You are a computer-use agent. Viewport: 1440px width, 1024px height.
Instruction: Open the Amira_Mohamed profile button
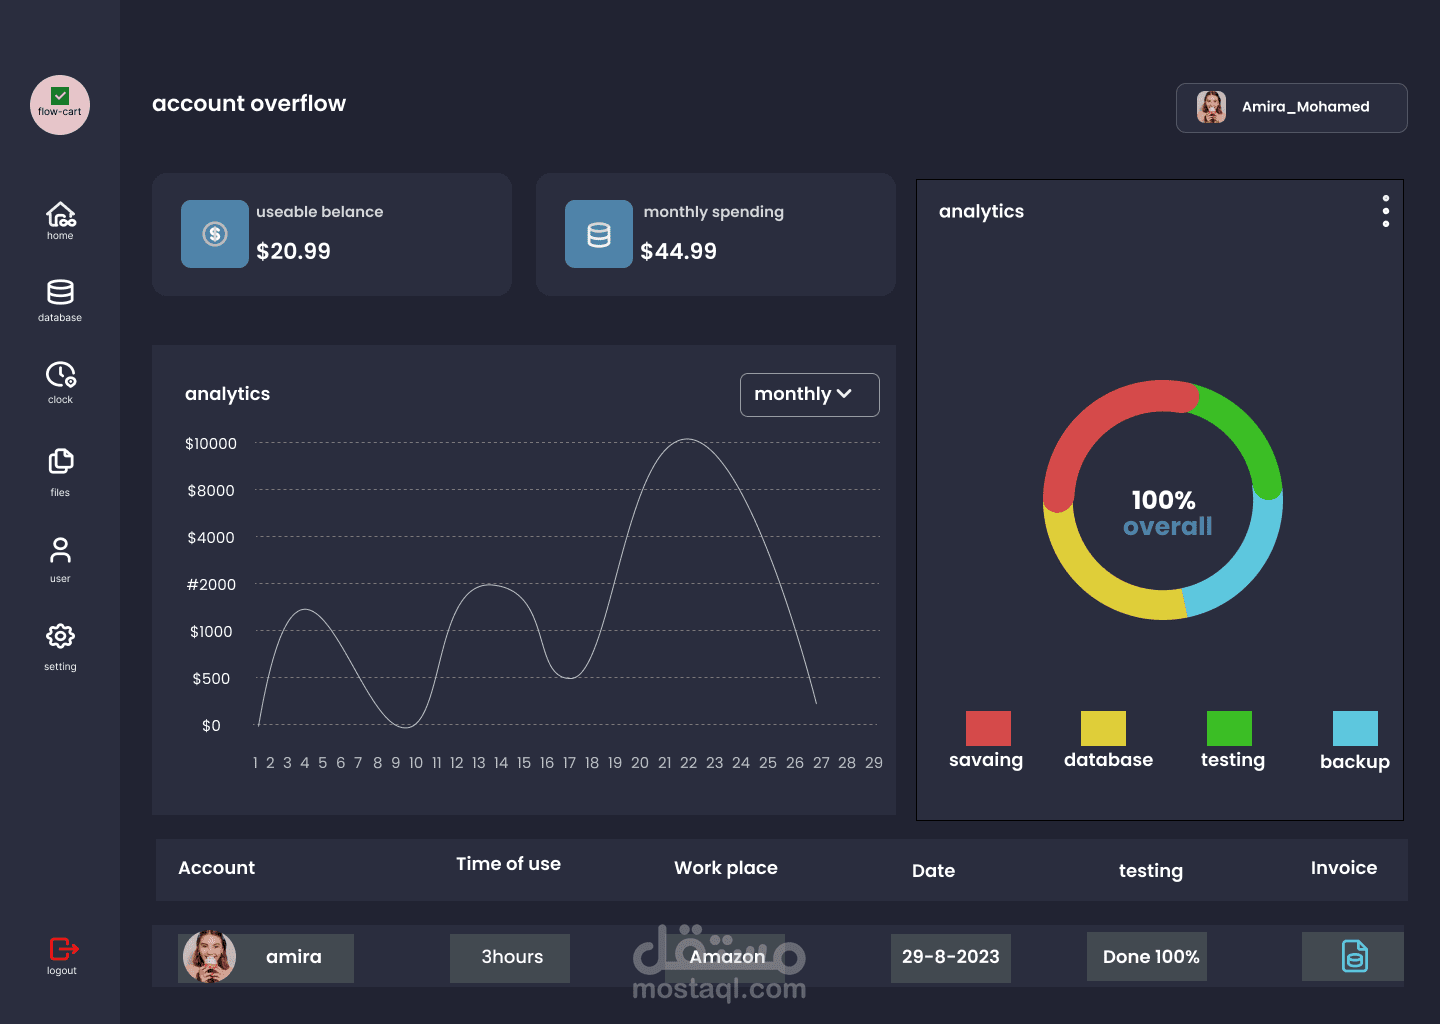(x=1292, y=108)
